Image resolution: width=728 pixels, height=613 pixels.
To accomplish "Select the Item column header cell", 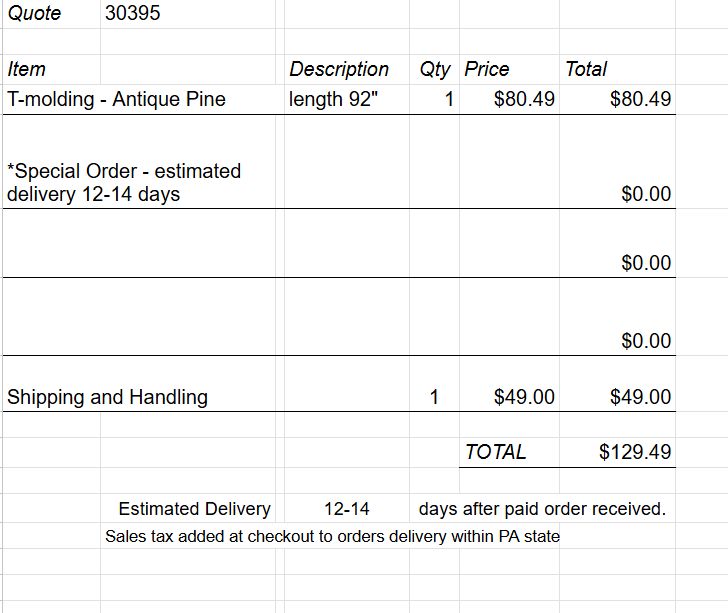I will point(27,69).
